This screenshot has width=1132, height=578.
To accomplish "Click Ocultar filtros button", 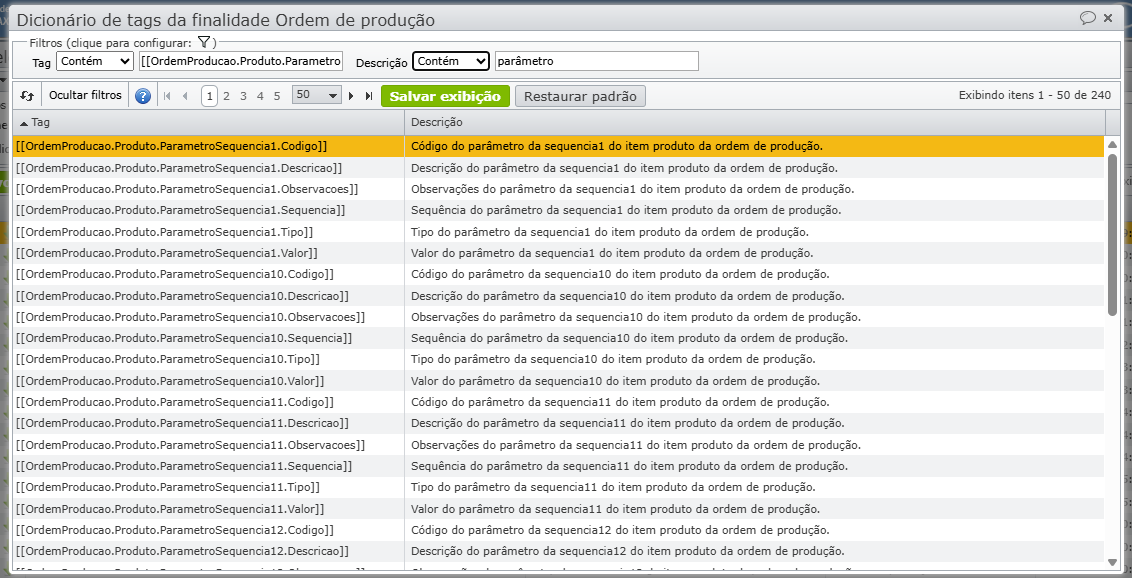I will [85, 96].
